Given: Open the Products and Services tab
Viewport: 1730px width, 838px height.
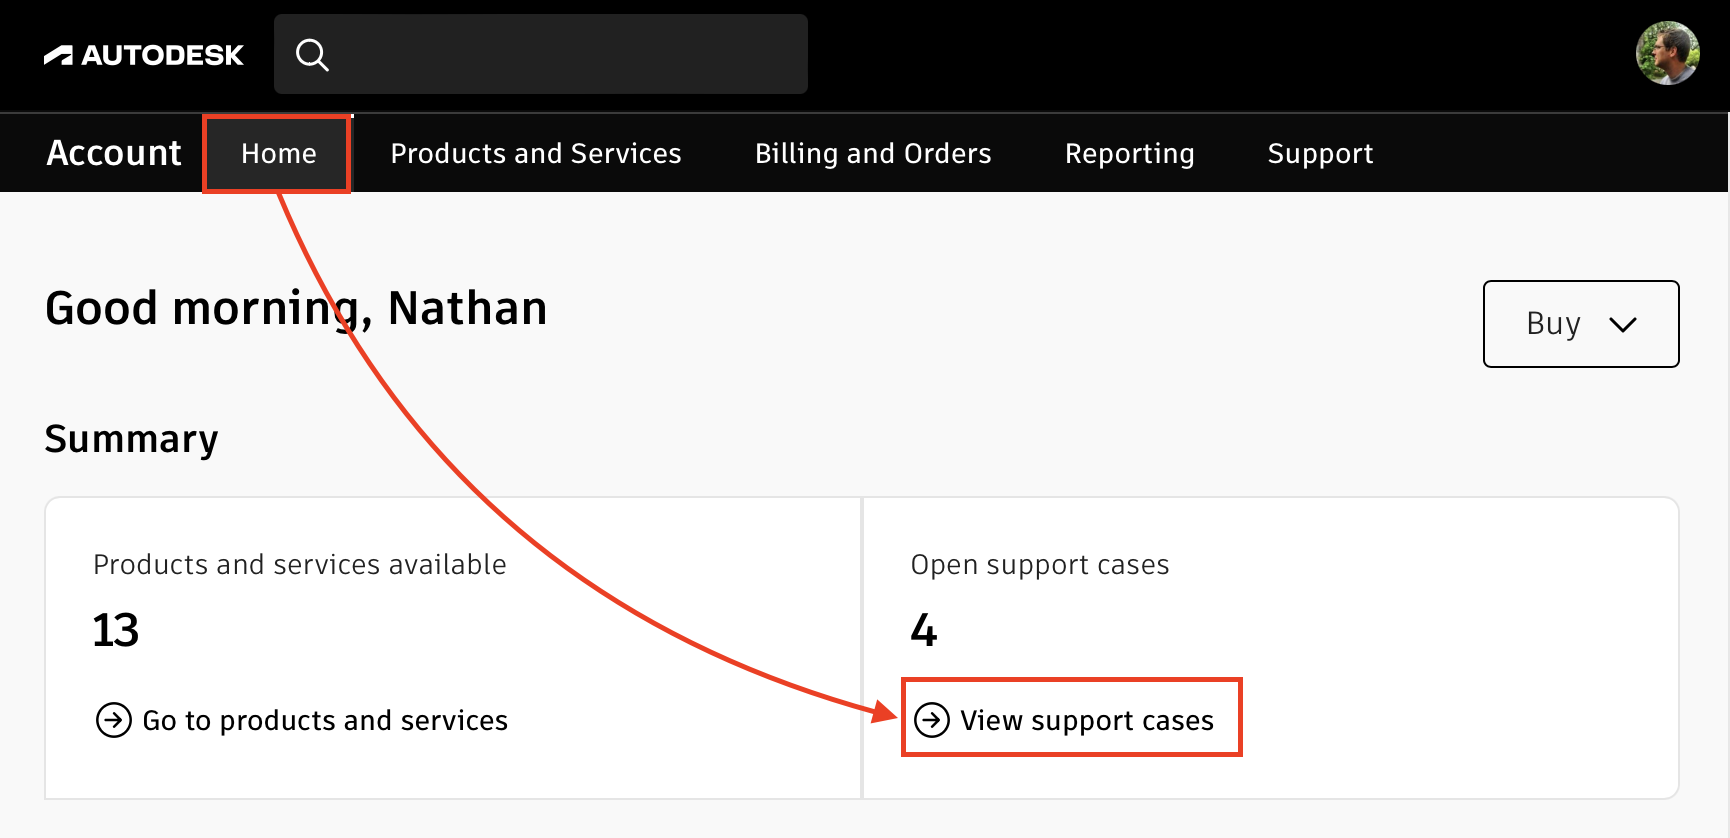Looking at the screenshot, I should (536, 153).
